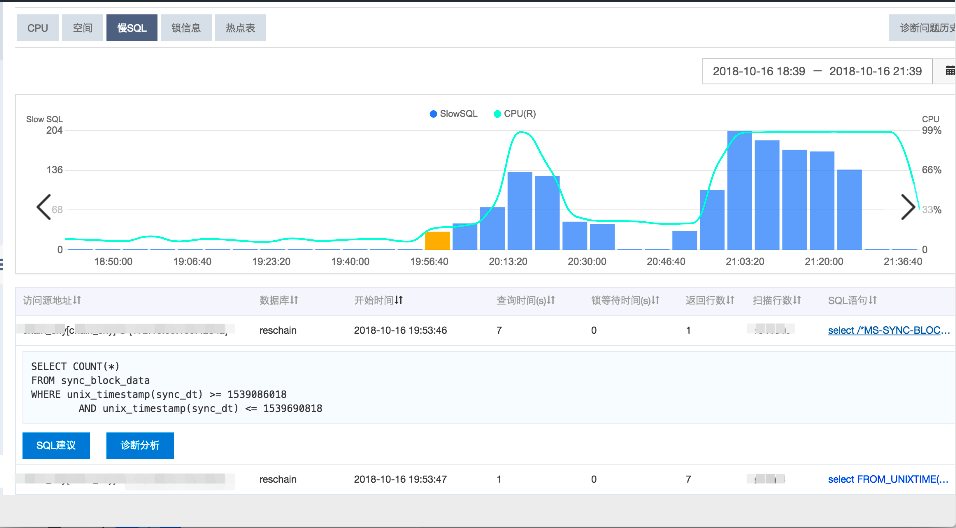Open the calendar icon next to date range
This screenshot has width=956, height=528.
(949, 71)
